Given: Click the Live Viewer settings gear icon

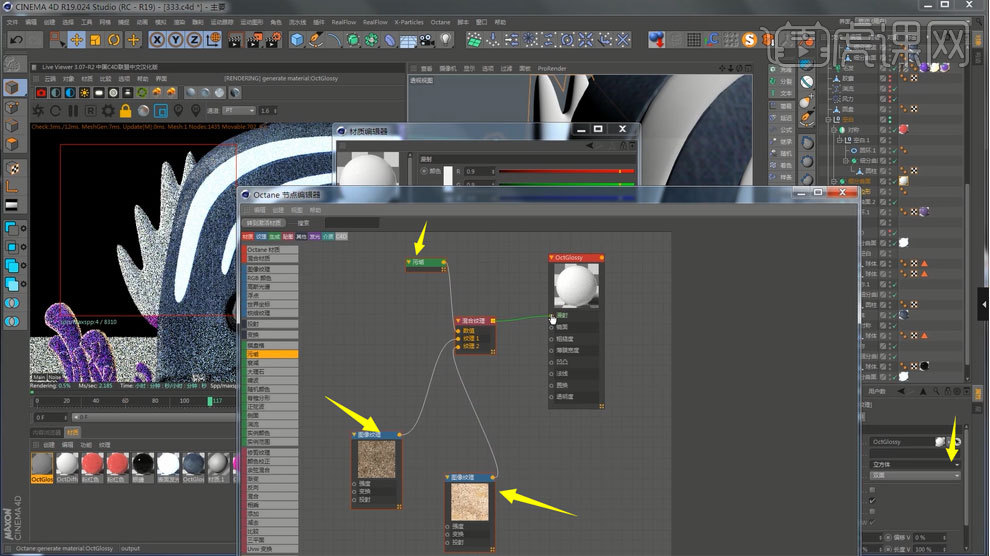Looking at the screenshot, I should pyautogui.click(x=108, y=110).
